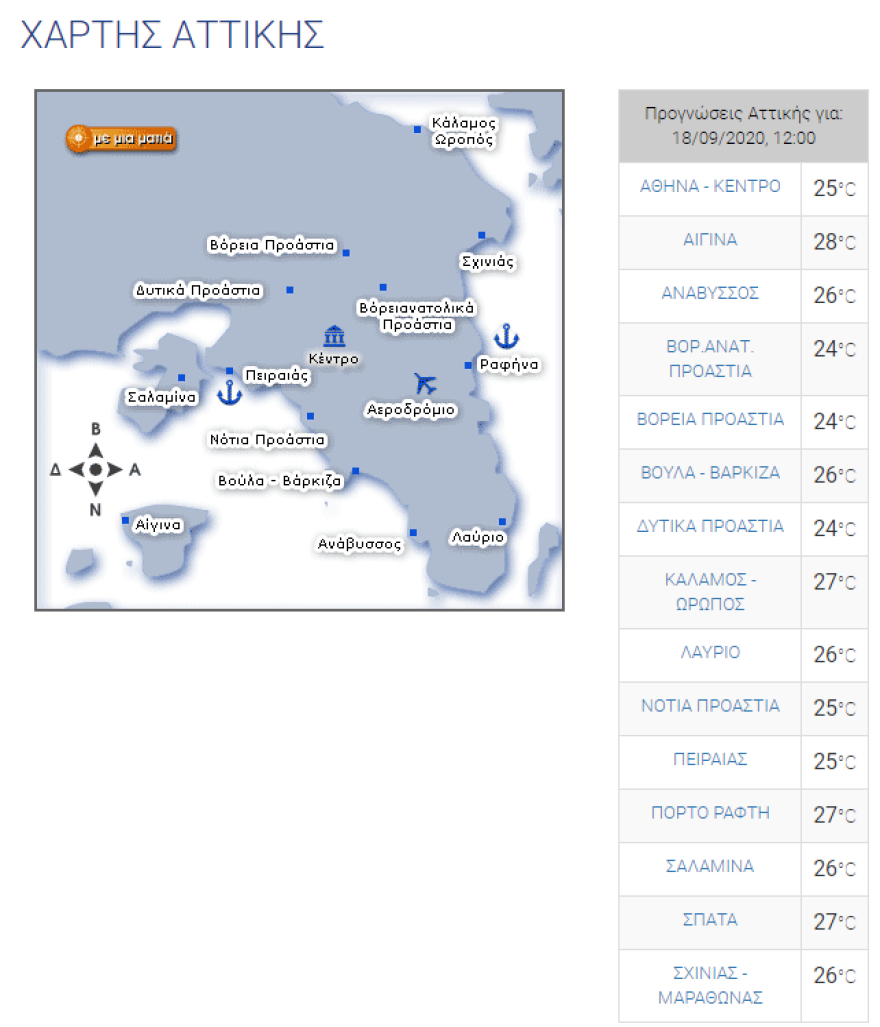
Task: Click the Βούλα - Βάρκιζα map label
Action: [280, 481]
